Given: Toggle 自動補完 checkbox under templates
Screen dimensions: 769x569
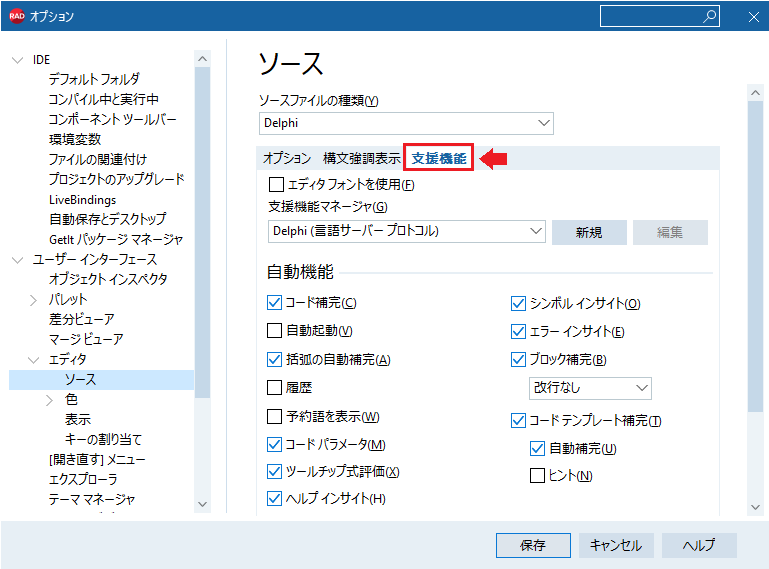Looking at the screenshot, I should coord(538,448).
